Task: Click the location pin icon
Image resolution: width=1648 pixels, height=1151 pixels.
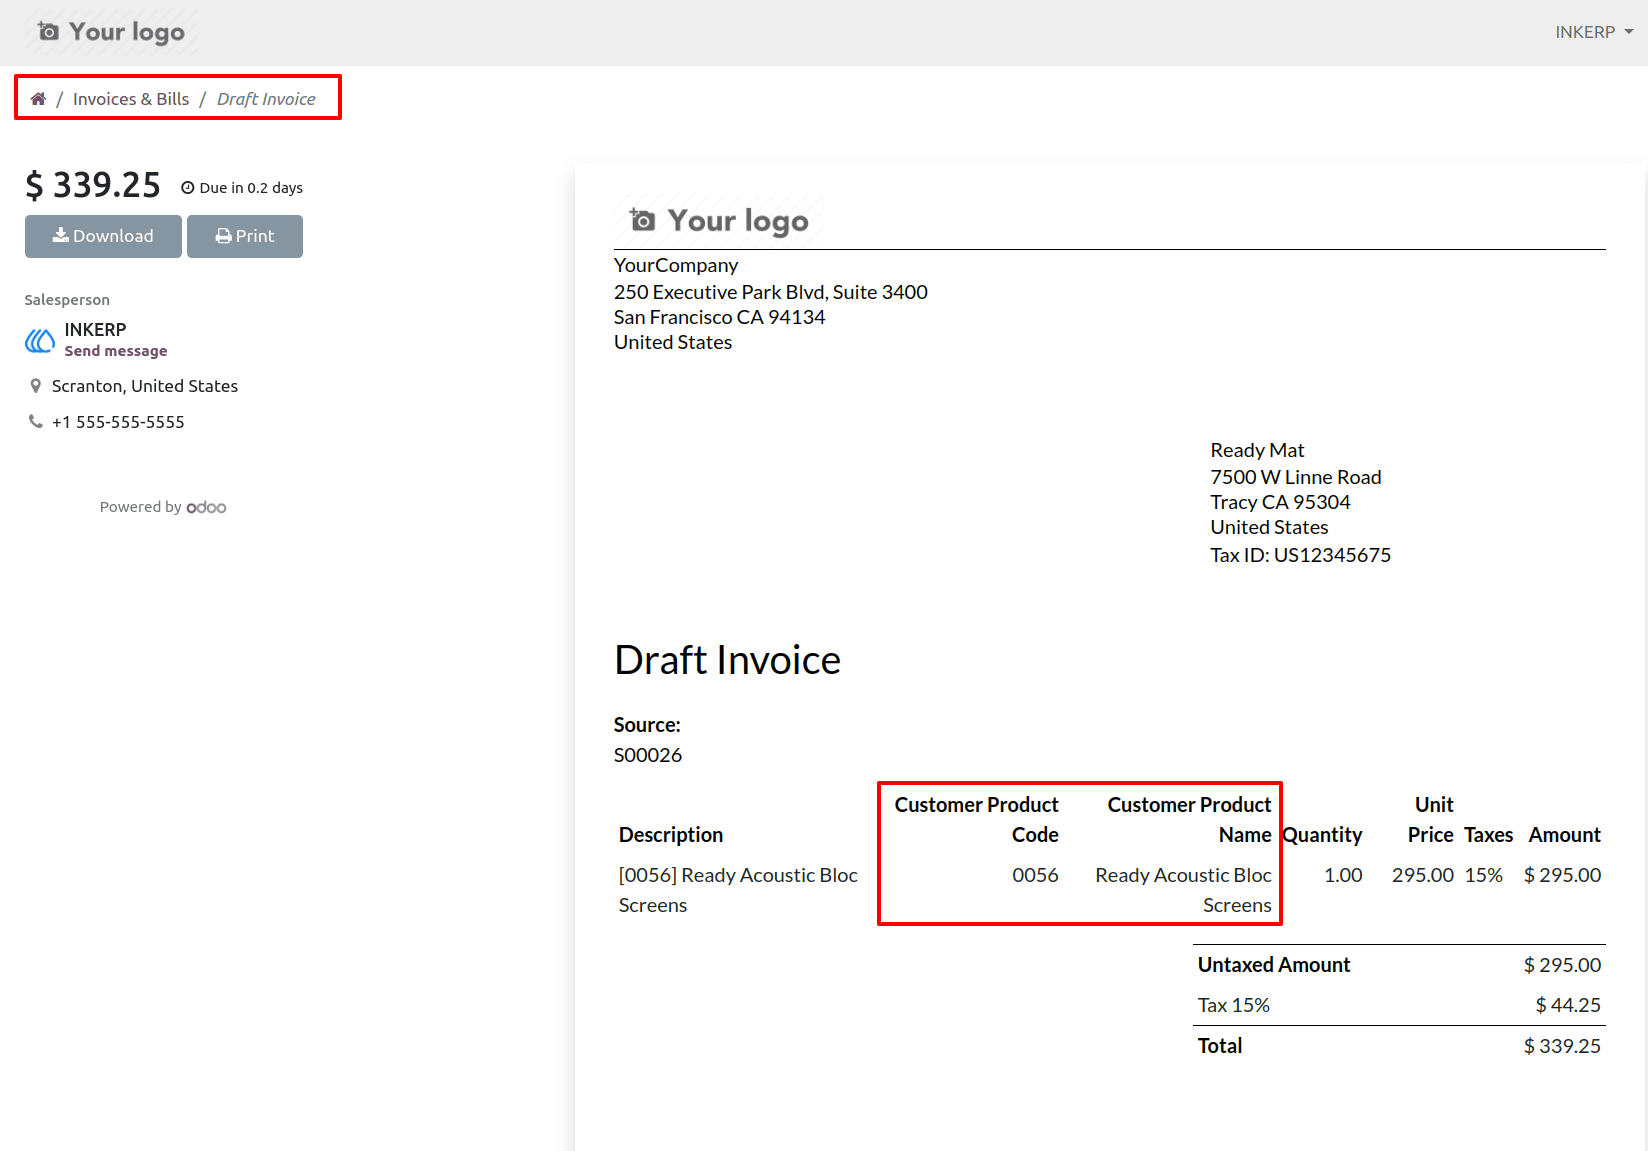Action: click(35, 386)
